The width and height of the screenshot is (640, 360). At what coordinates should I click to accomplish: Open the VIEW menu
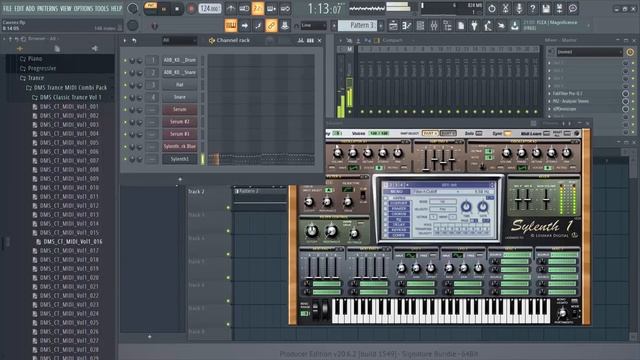coord(65,8)
